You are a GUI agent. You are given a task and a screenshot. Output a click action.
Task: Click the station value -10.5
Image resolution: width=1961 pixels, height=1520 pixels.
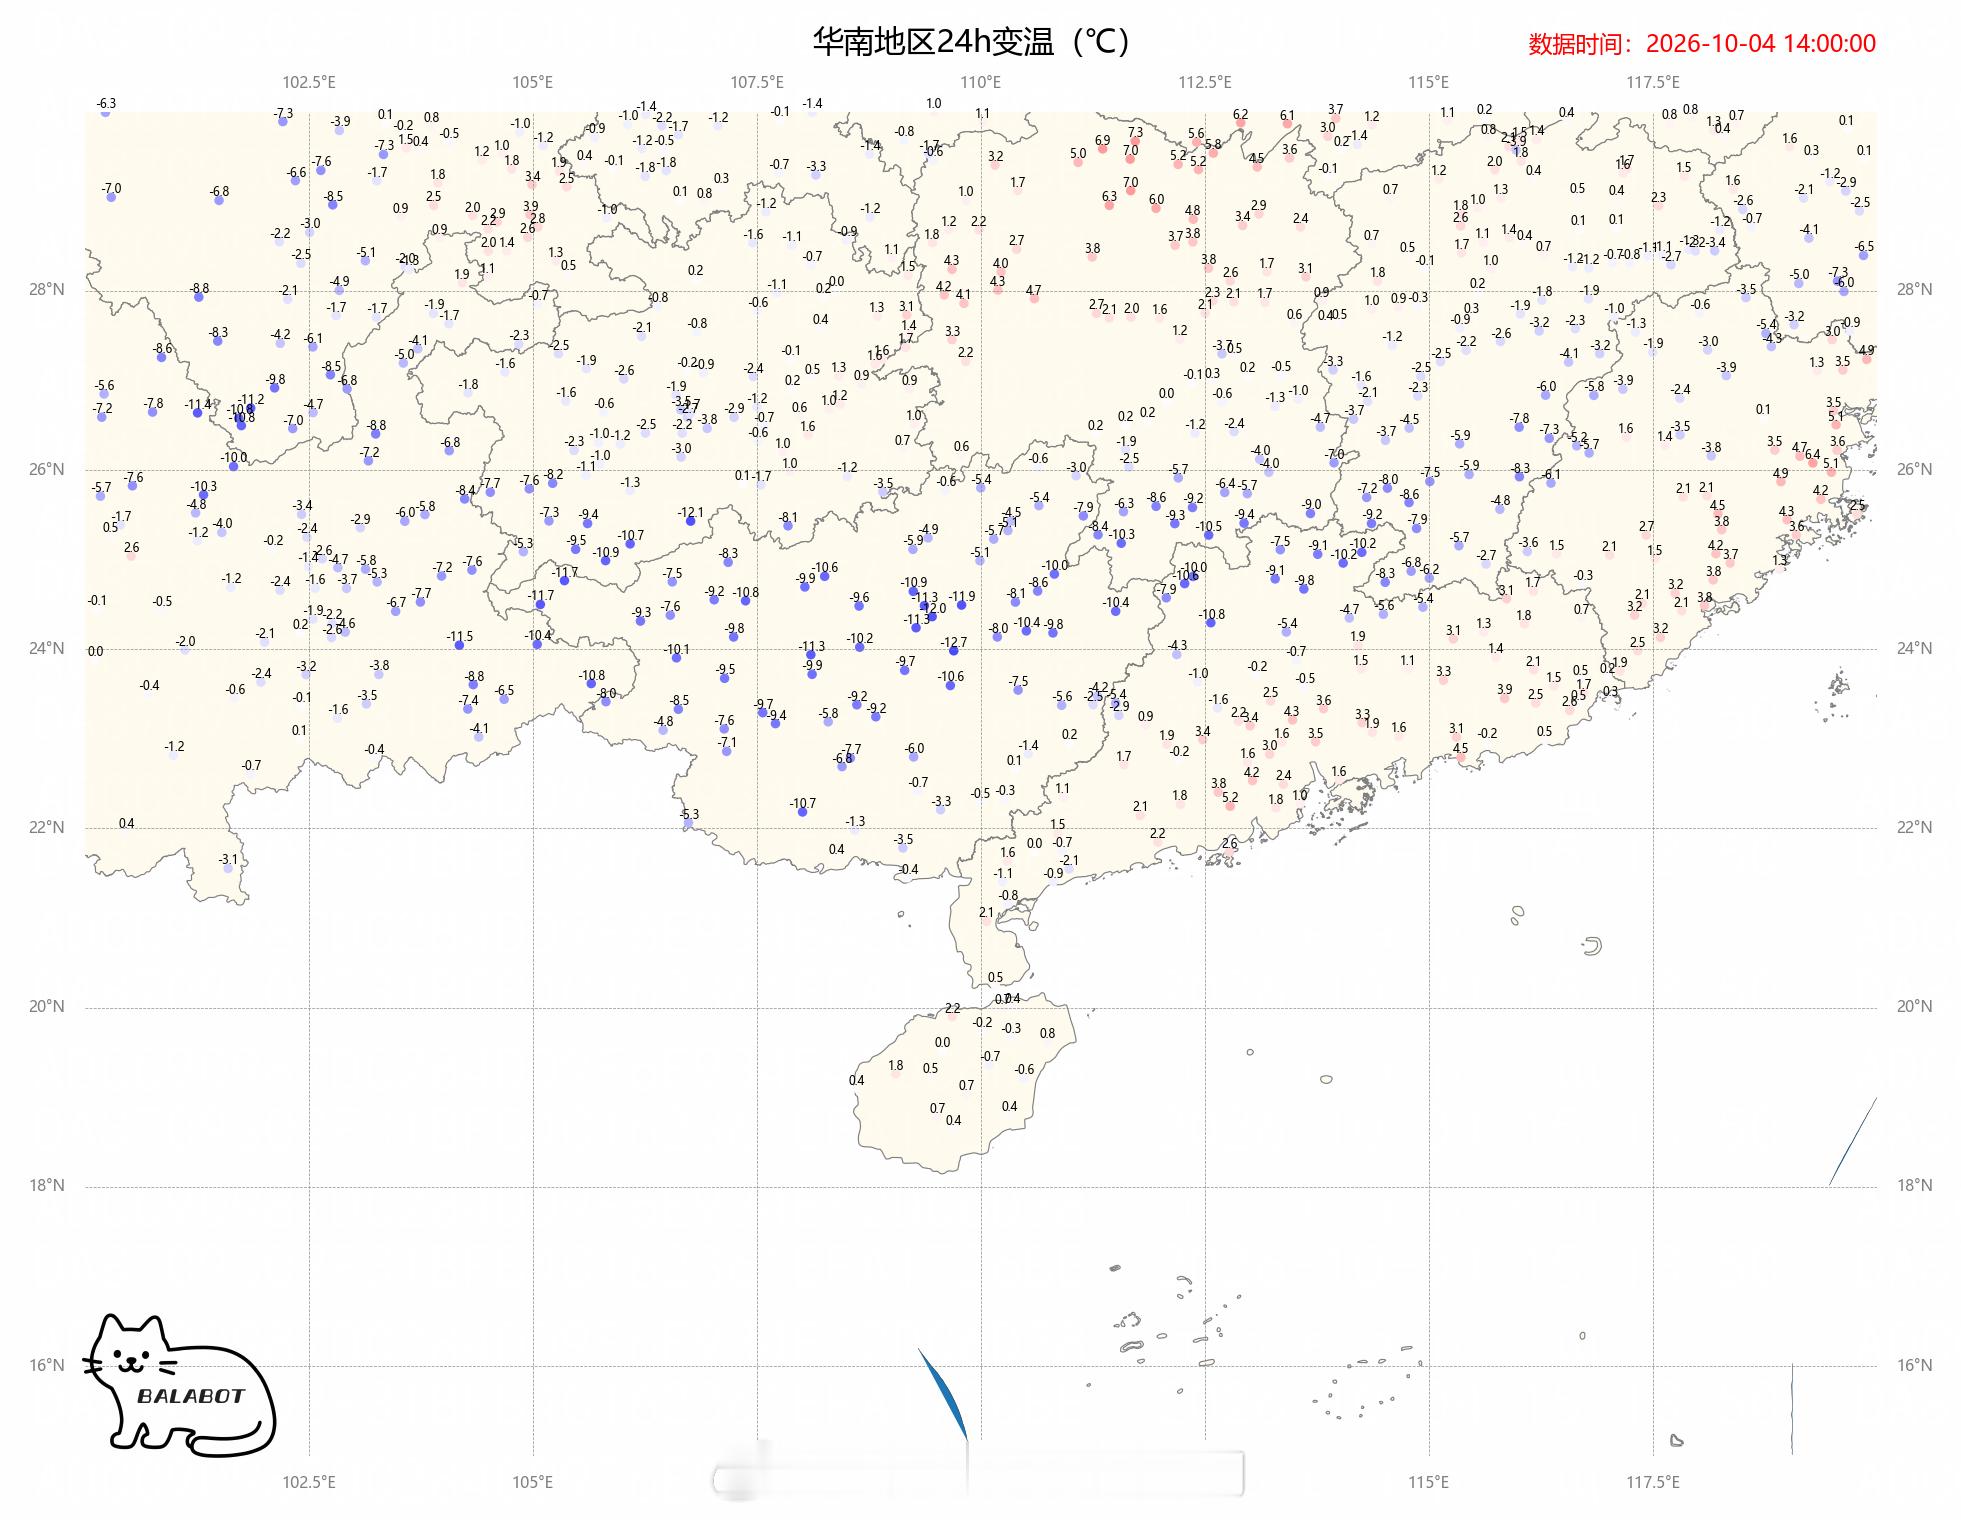coord(1209,526)
